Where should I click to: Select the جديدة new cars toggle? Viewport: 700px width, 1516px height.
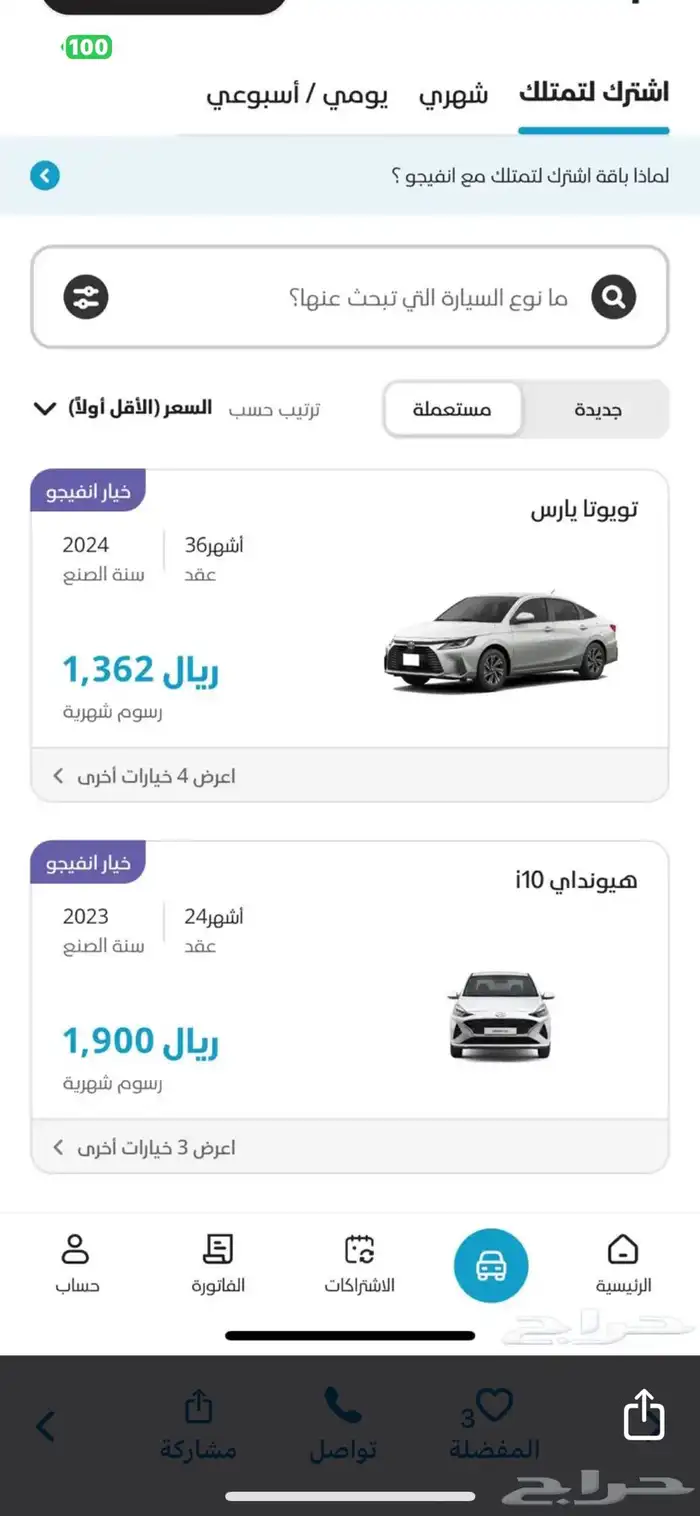point(597,410)
